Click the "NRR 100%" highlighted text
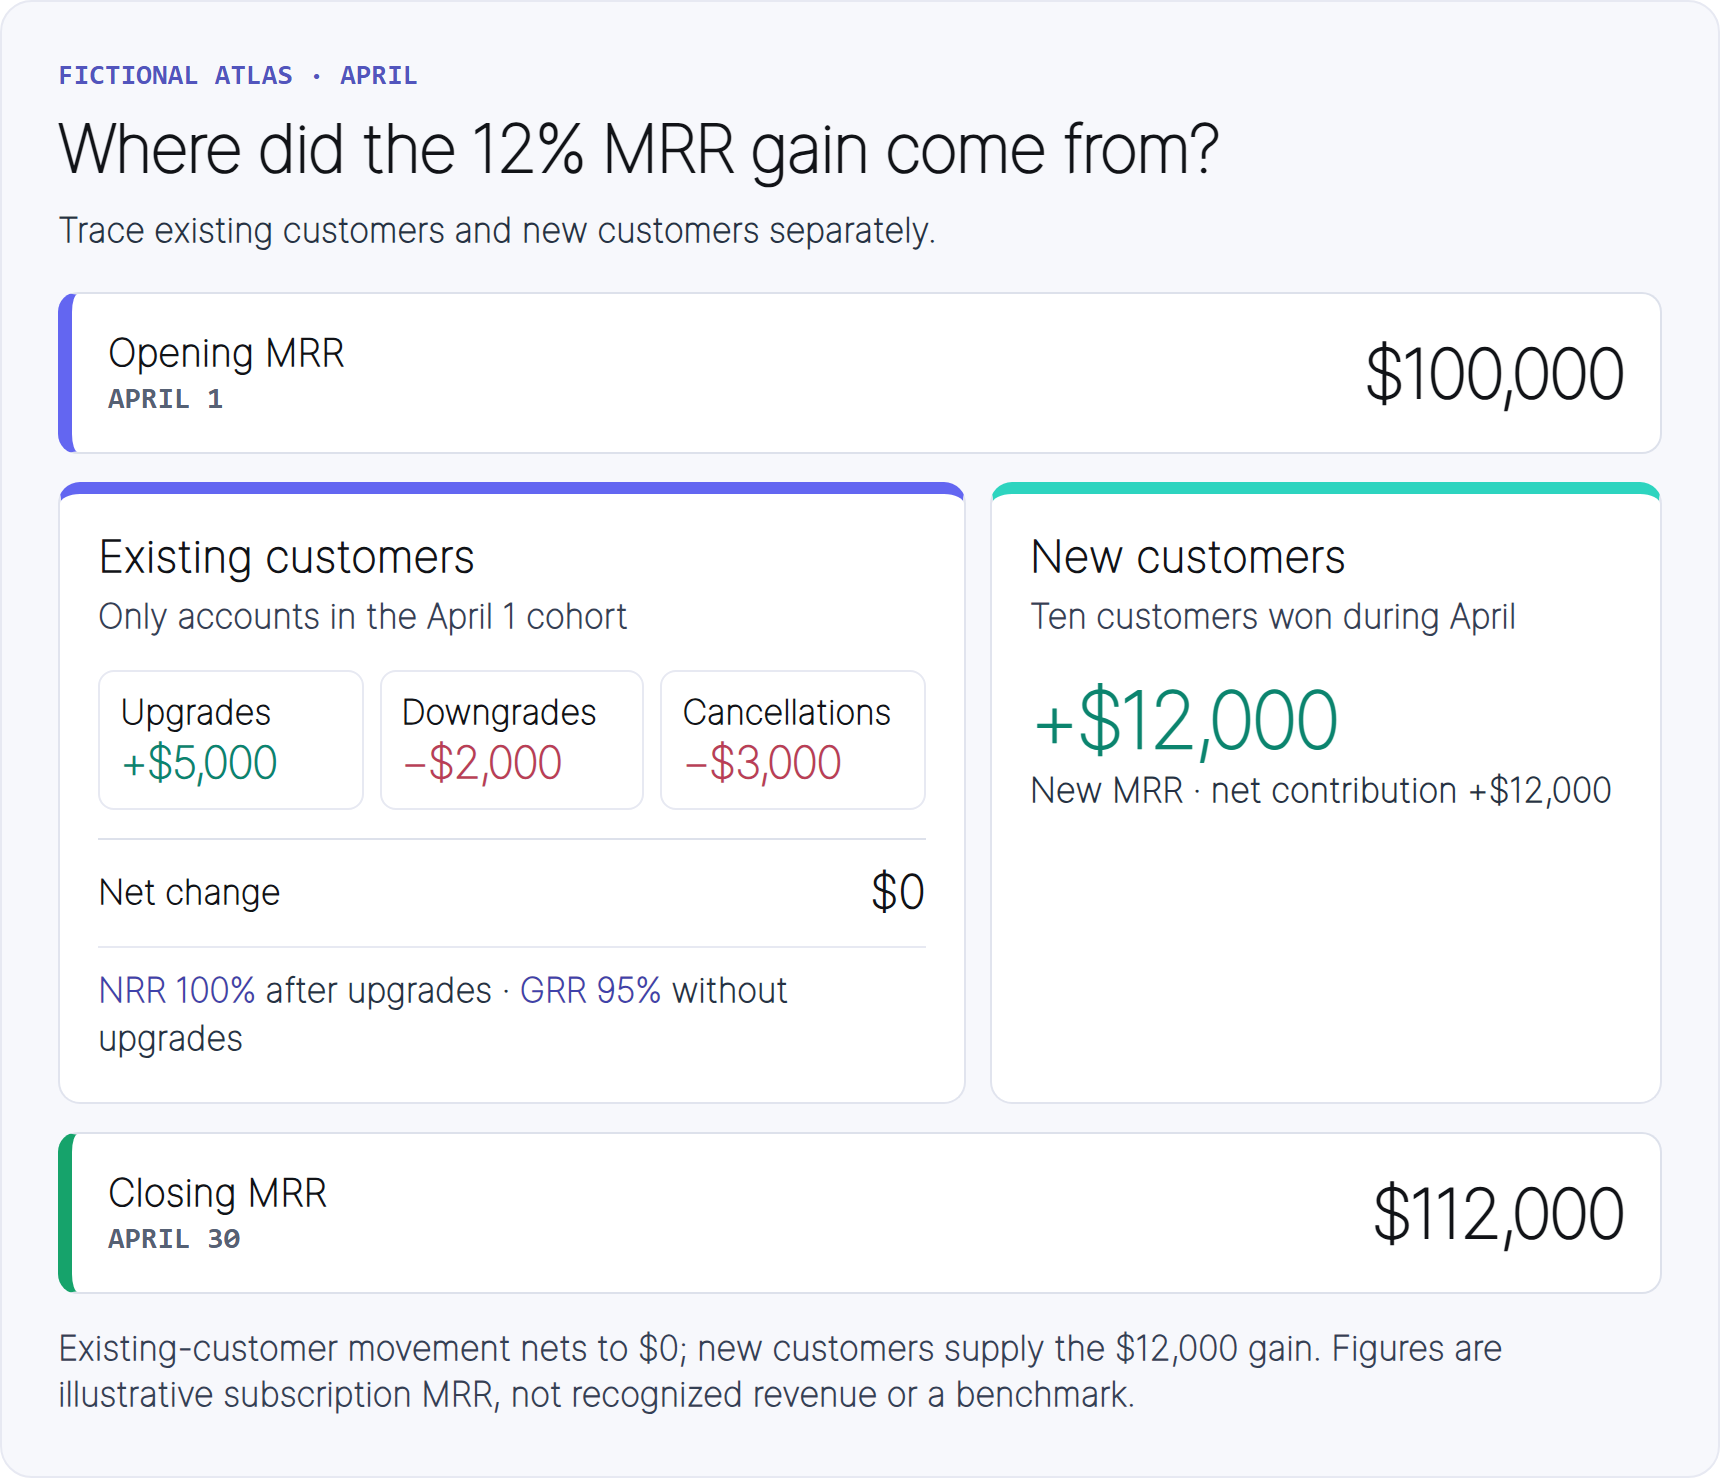This screenshot has height=1480, width=1720. 177,990
